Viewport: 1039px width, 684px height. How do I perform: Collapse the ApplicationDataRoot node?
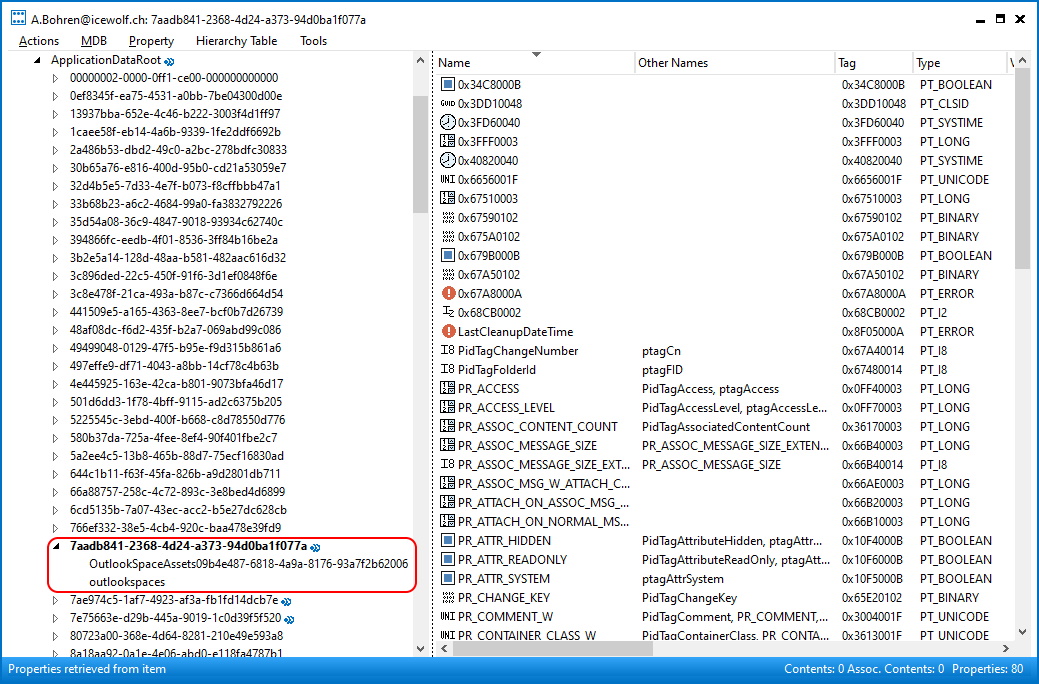click(x=37, y=60)
